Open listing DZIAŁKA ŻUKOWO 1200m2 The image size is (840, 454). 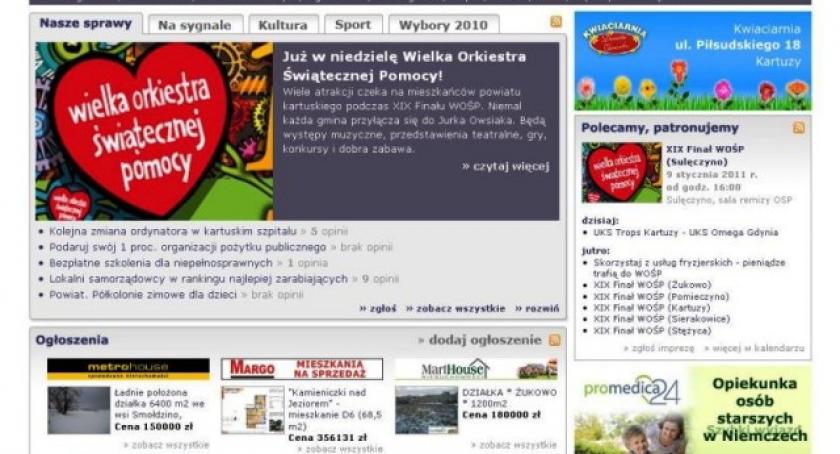click(509, 398)
